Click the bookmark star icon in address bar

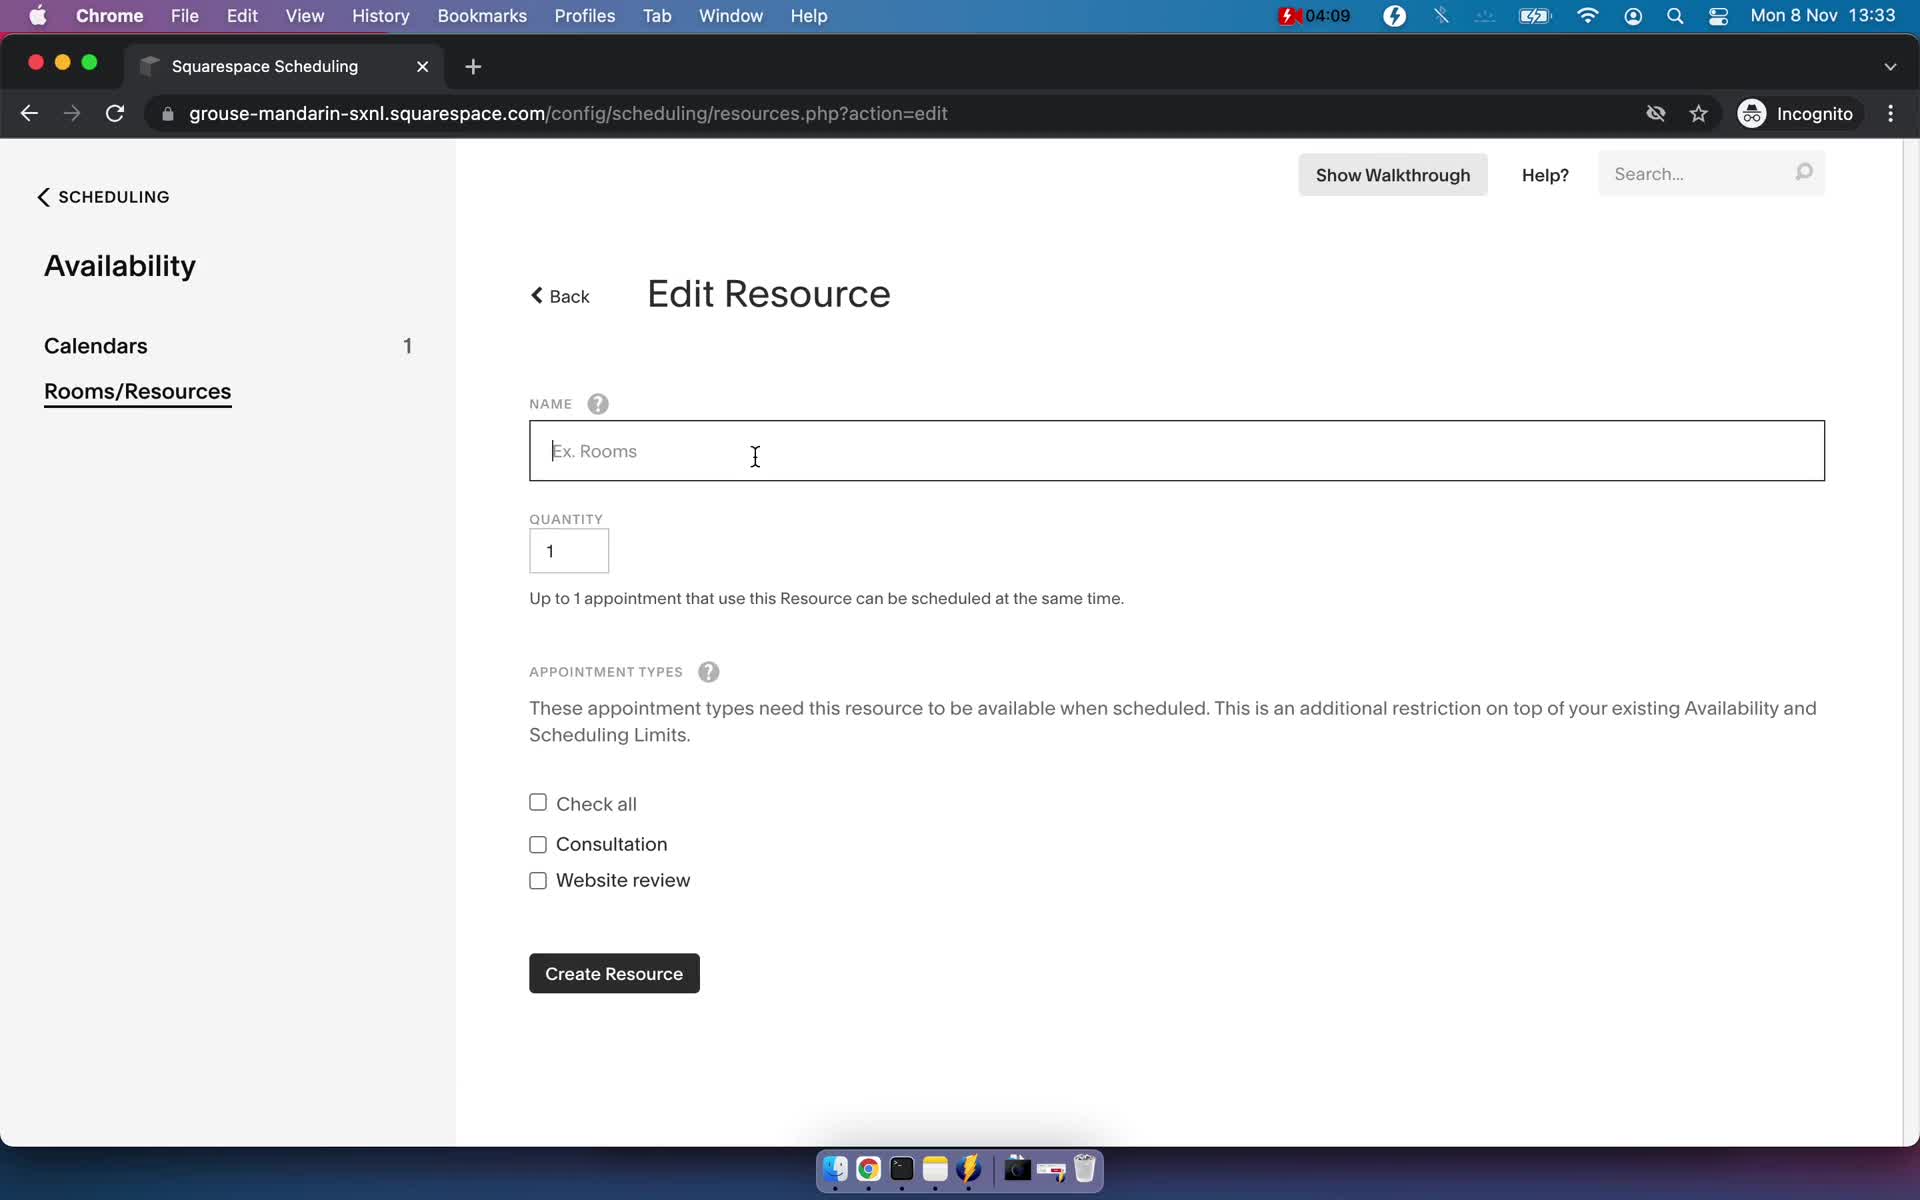coord(1697,113)
